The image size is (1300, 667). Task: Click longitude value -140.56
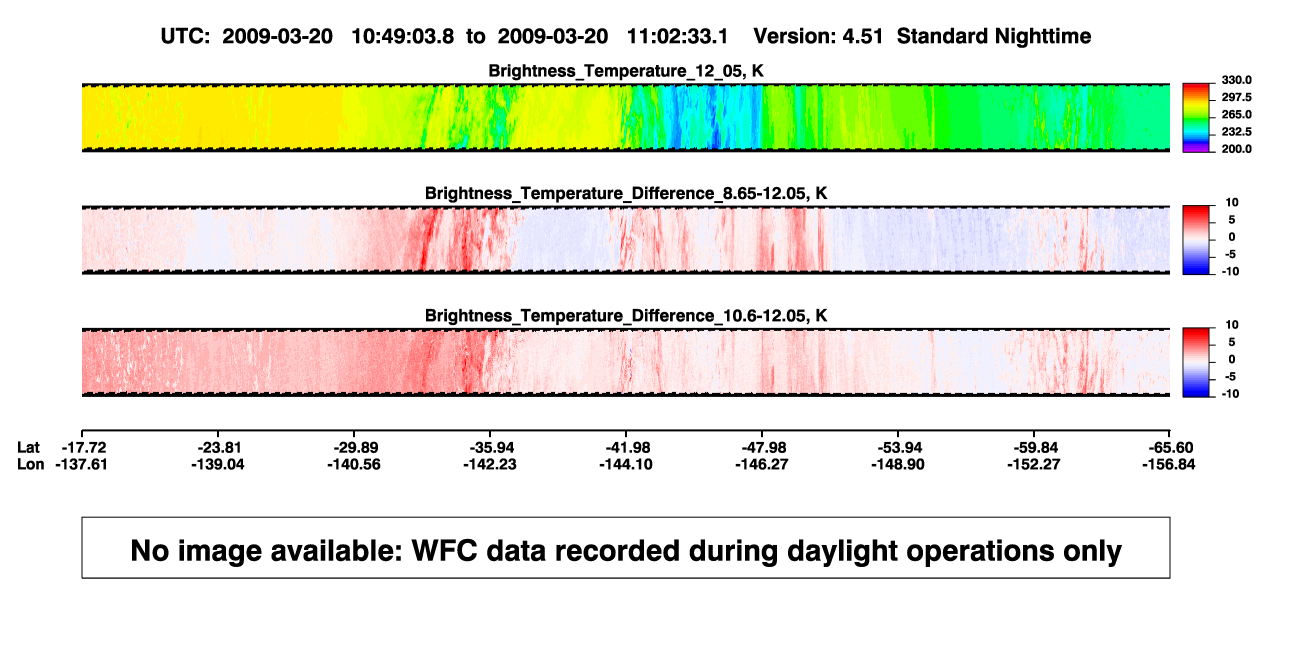354,464
